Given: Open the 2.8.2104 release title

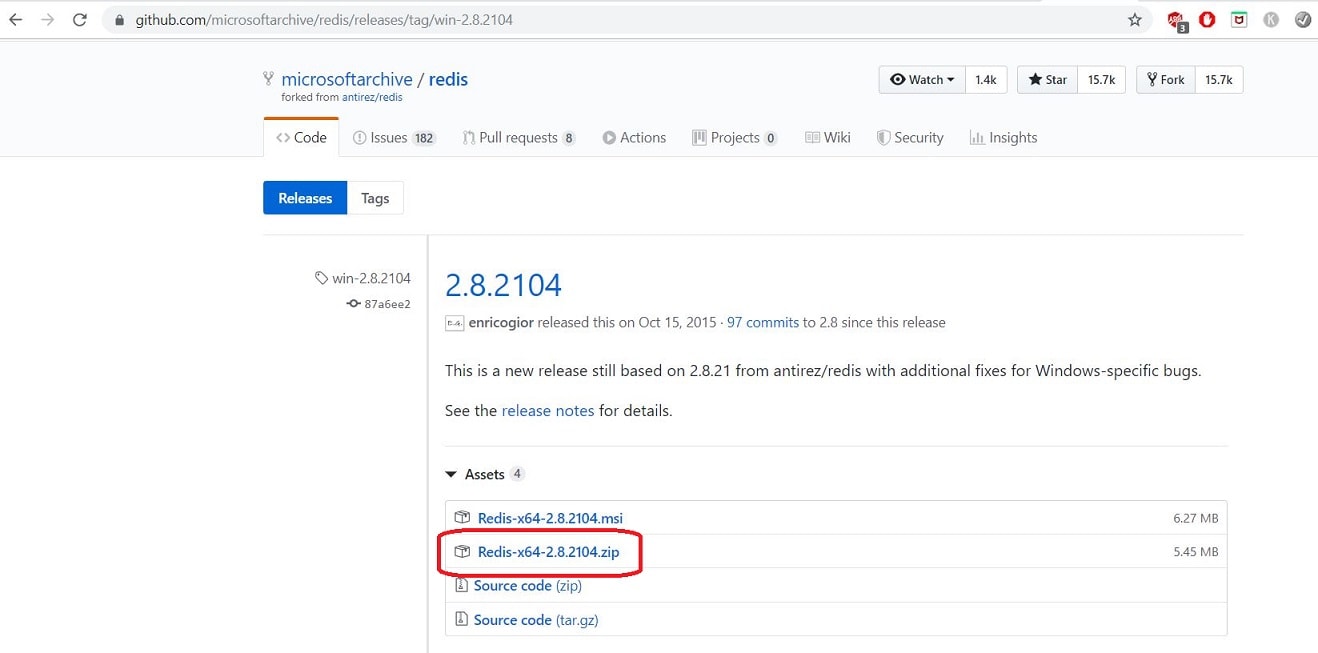Looking at the screenshot, I should [x=503, y=285].
